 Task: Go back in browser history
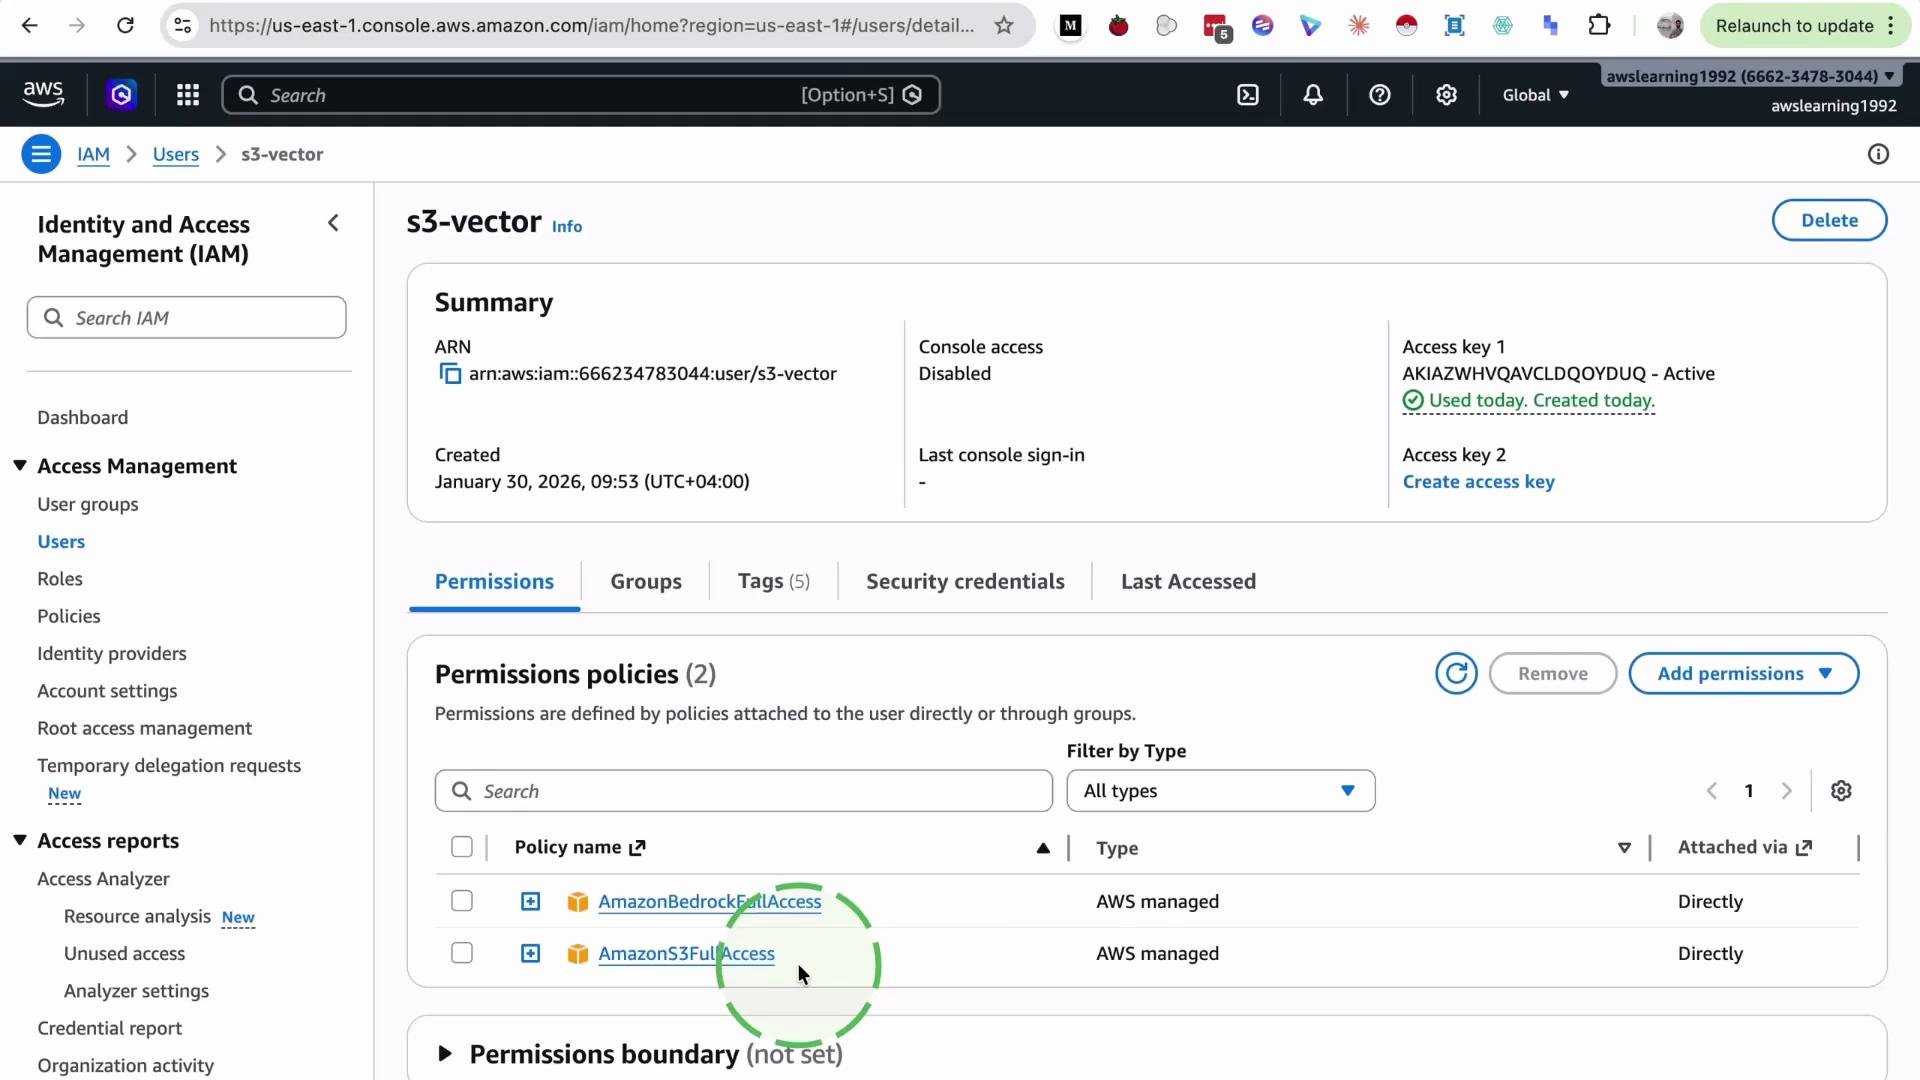click(x=30, y=26)
